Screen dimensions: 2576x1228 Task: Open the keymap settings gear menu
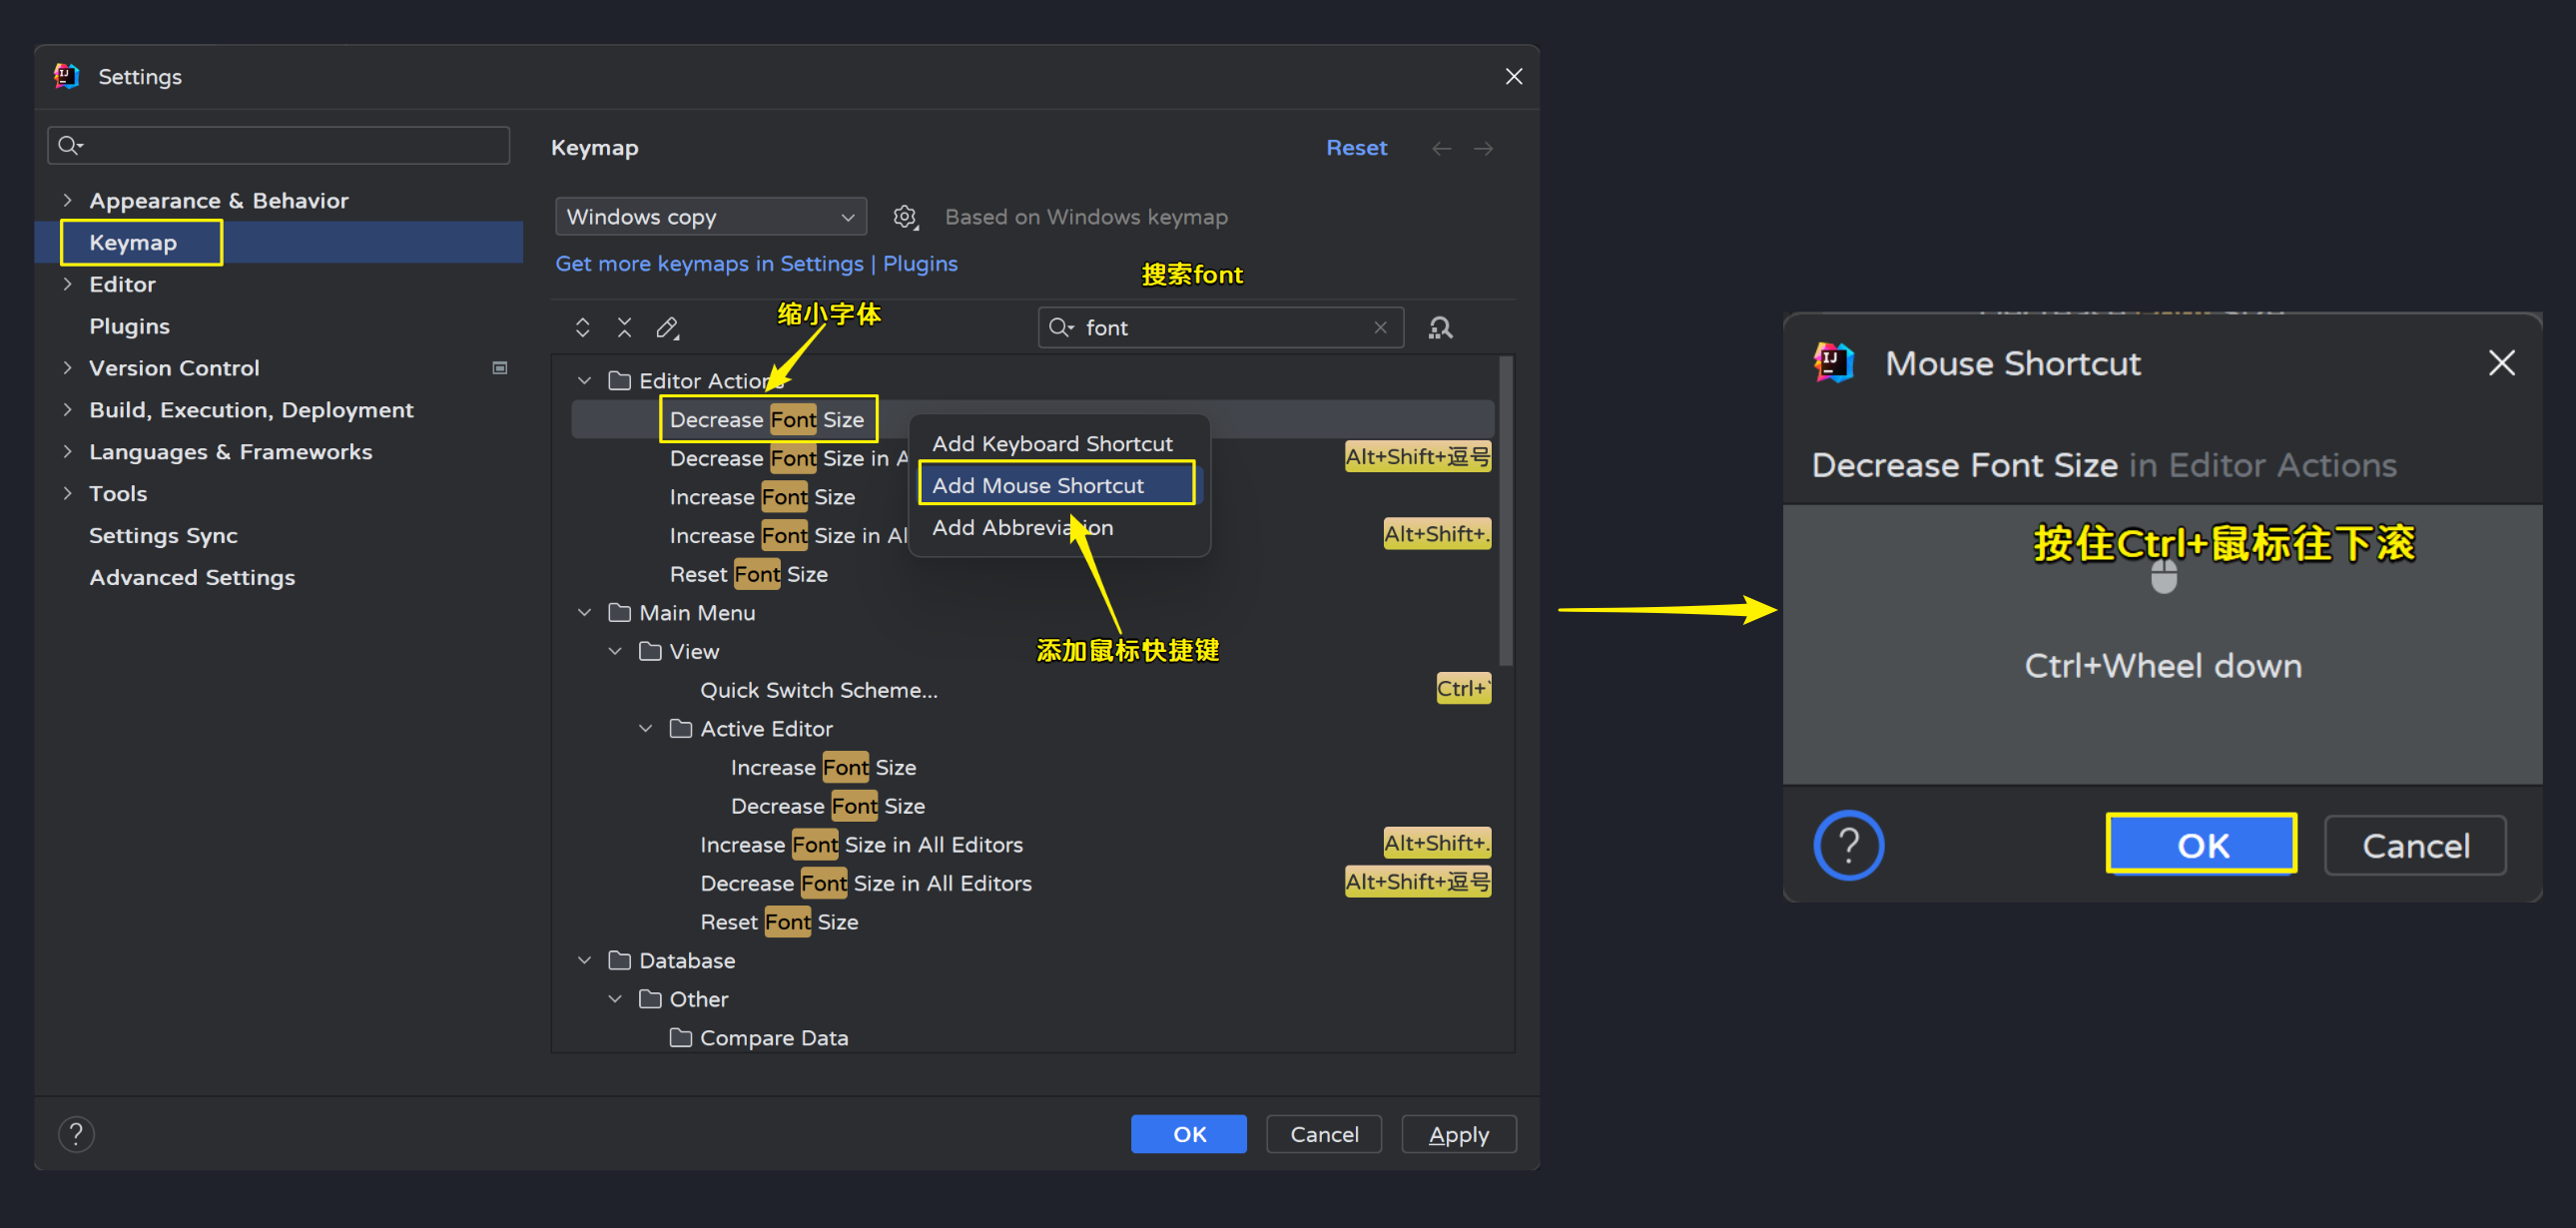point(905,216)
